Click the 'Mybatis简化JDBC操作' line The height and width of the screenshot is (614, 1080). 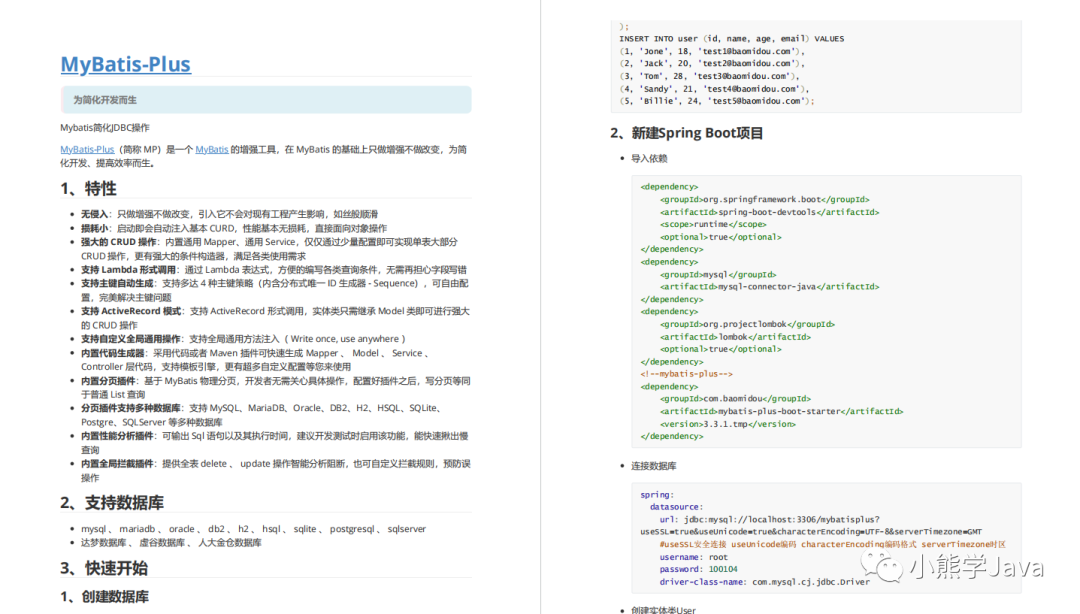105,127
